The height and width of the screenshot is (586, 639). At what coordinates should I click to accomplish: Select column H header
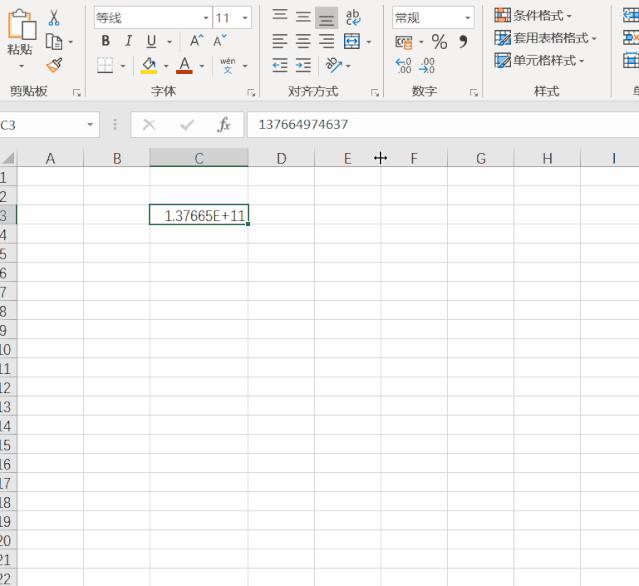coord(547,158)
